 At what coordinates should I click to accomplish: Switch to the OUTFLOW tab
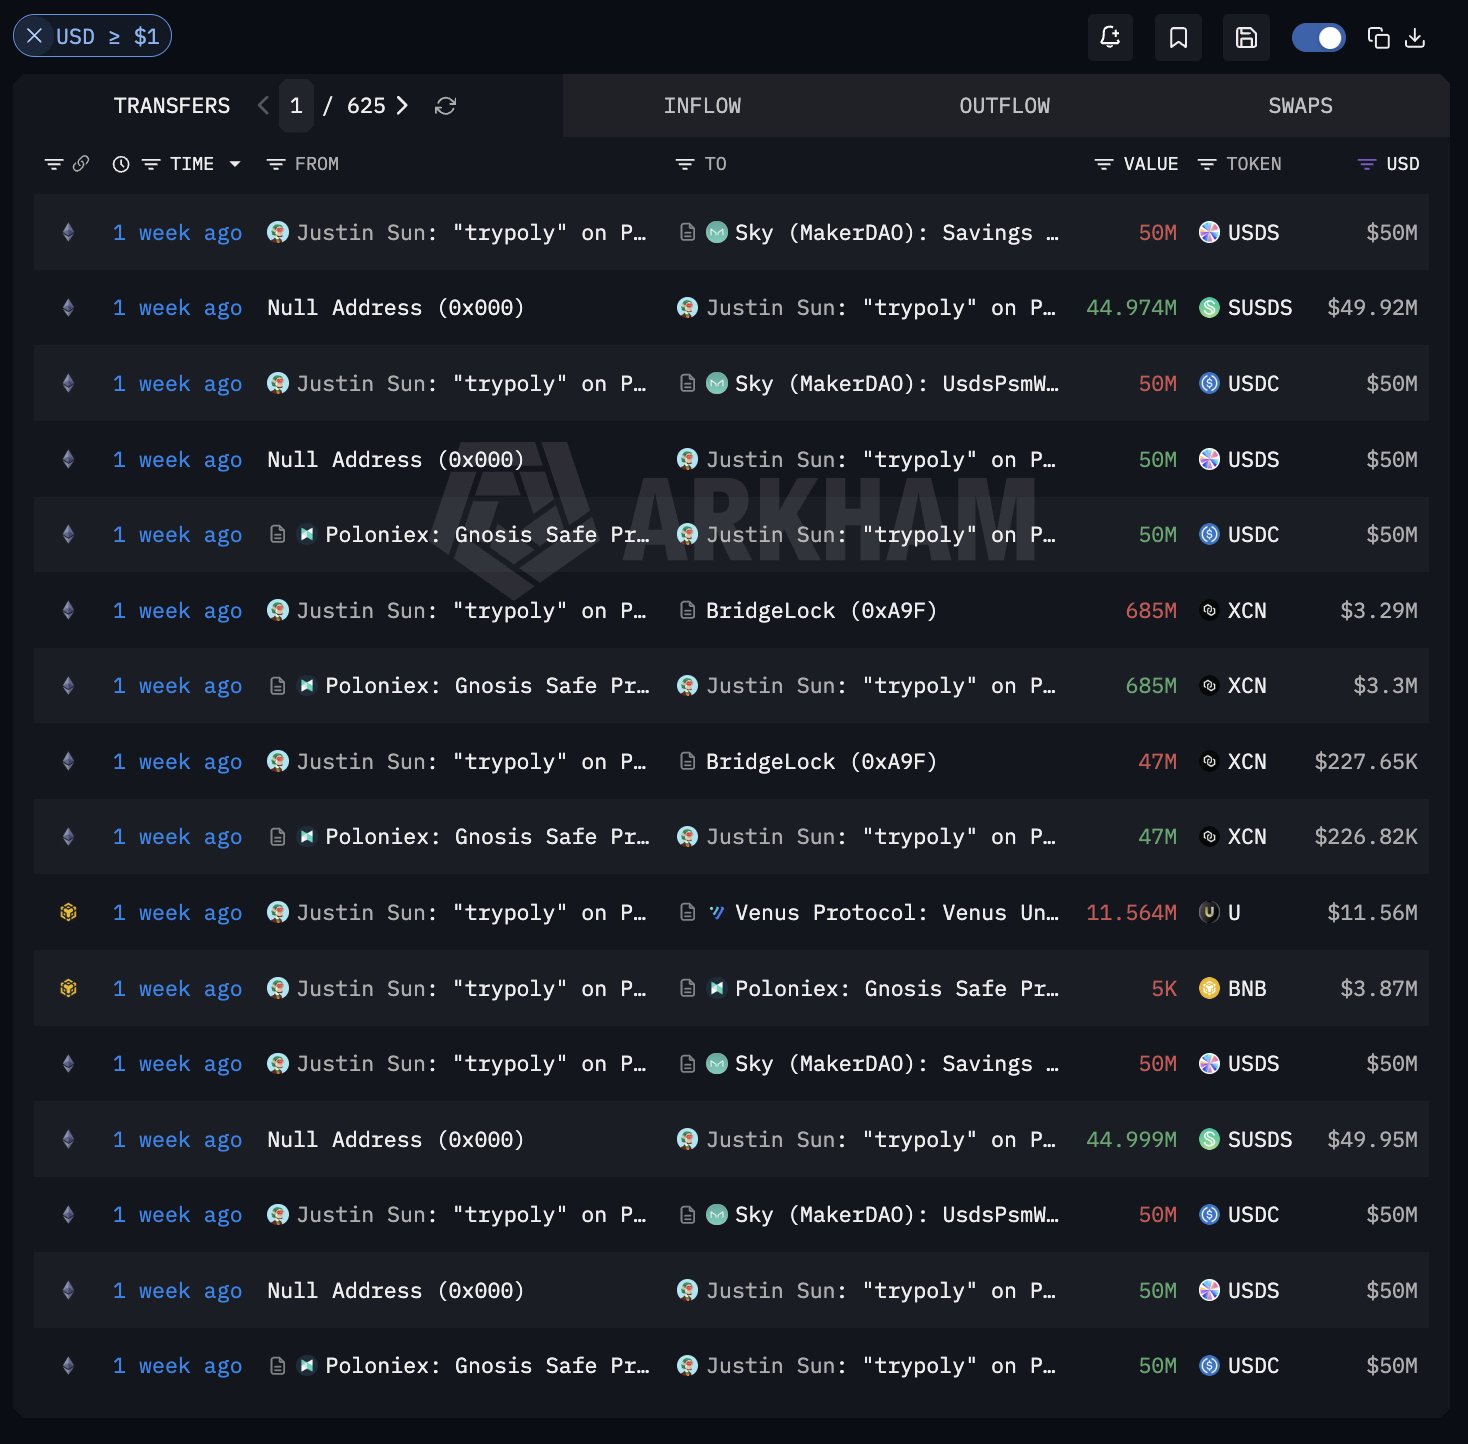pyautogui.click(x=1004, y=105)
